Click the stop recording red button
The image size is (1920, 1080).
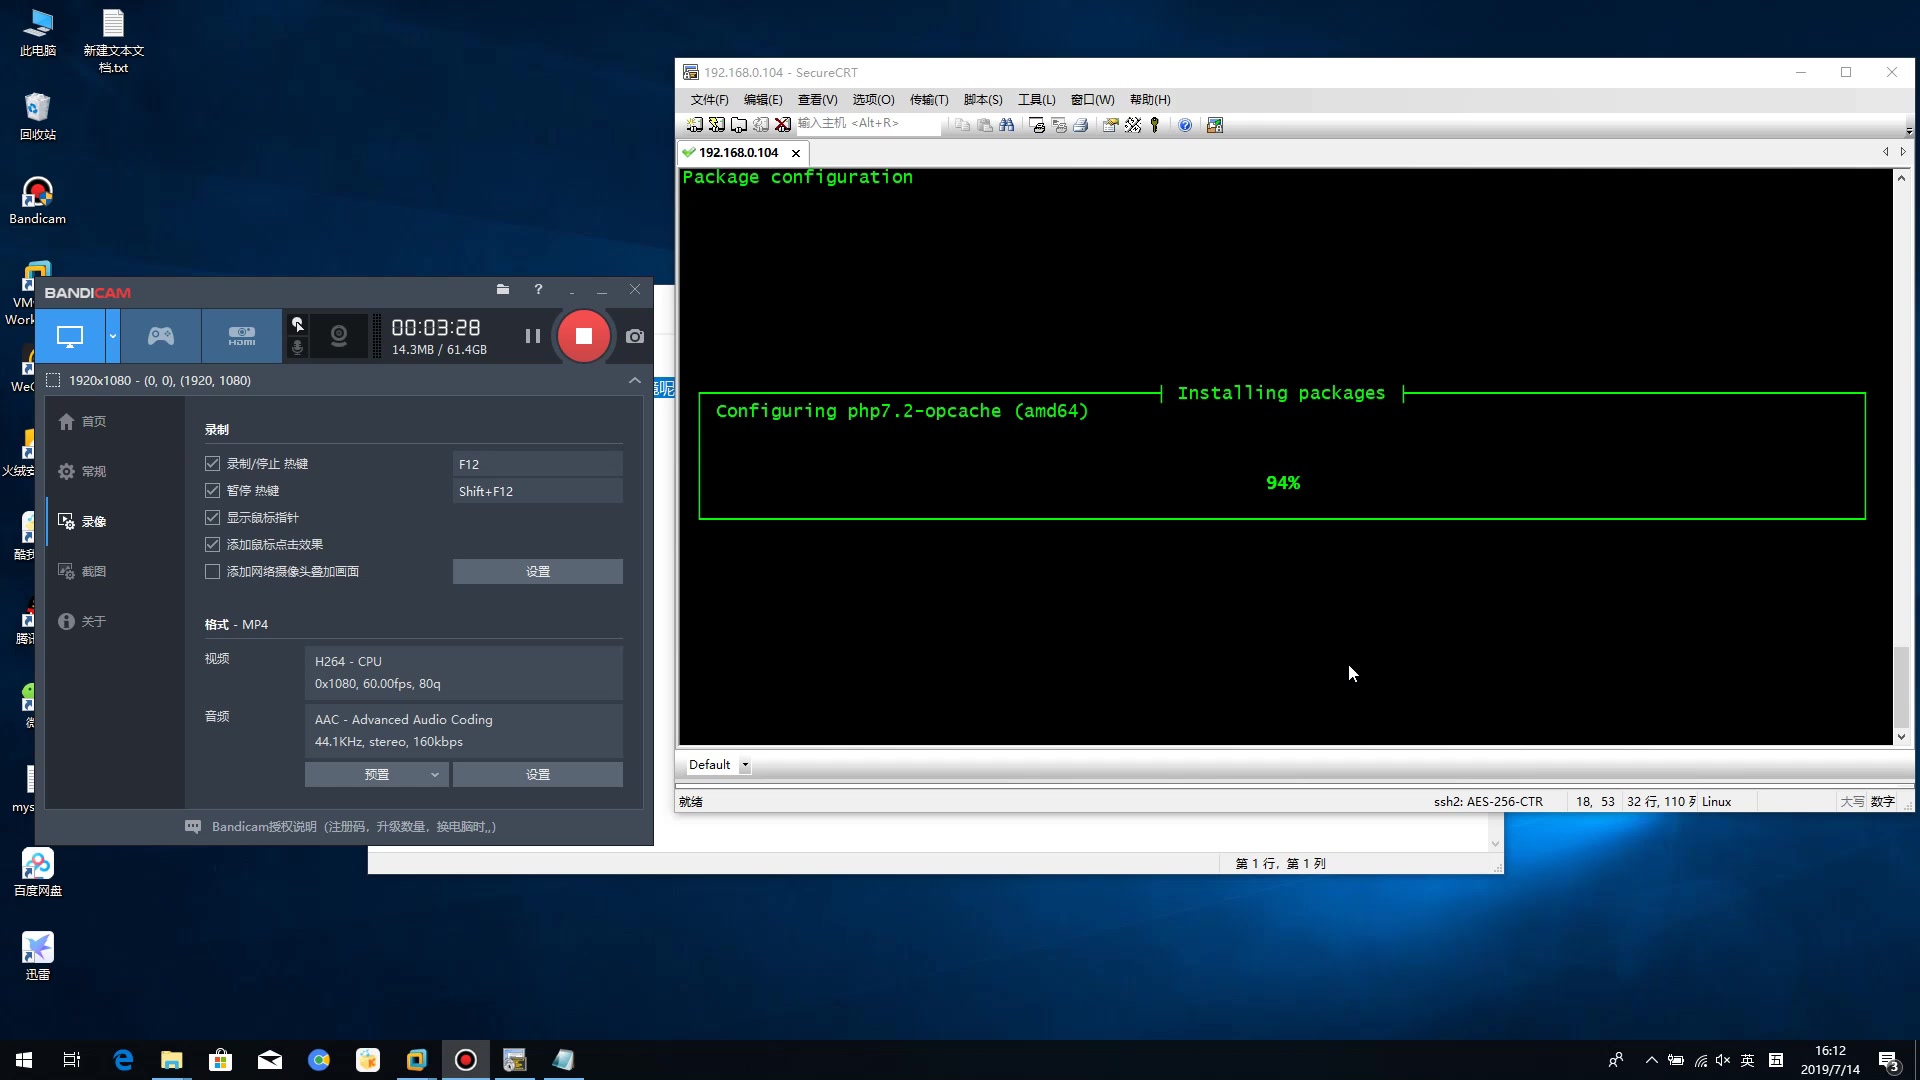click(584, 335)
